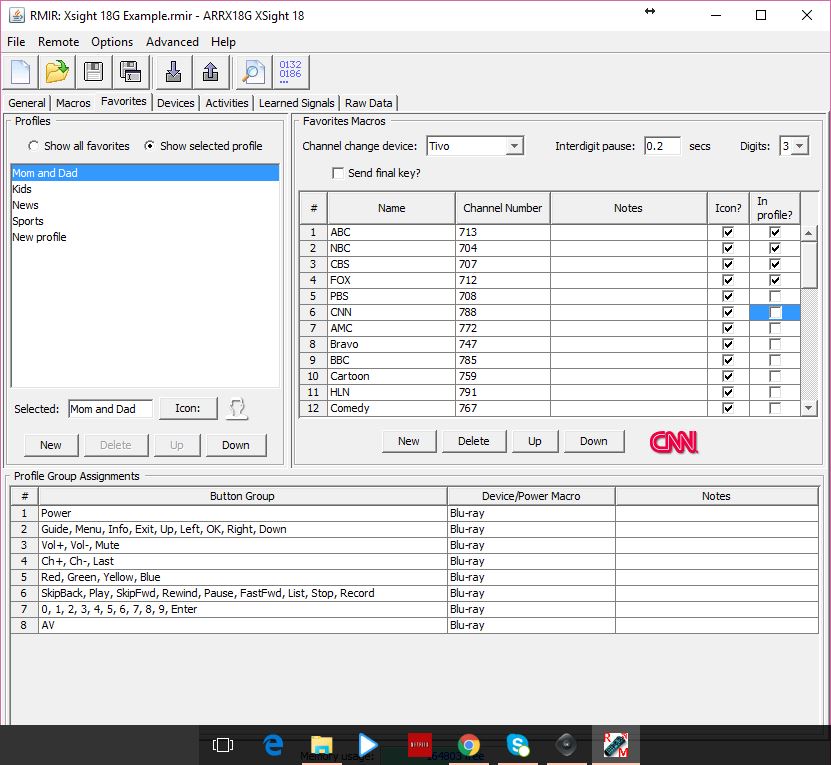831x765 pixels.
Task: Open the Advanced menu
Action: (x=172, y=42)
